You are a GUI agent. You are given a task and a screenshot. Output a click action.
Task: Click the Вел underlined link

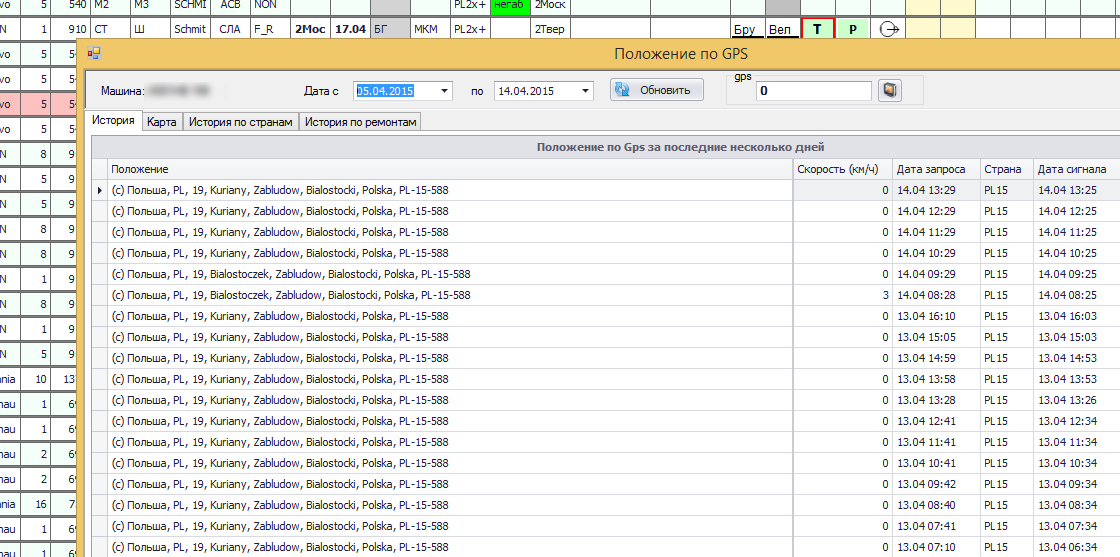[x=780, y=30]
